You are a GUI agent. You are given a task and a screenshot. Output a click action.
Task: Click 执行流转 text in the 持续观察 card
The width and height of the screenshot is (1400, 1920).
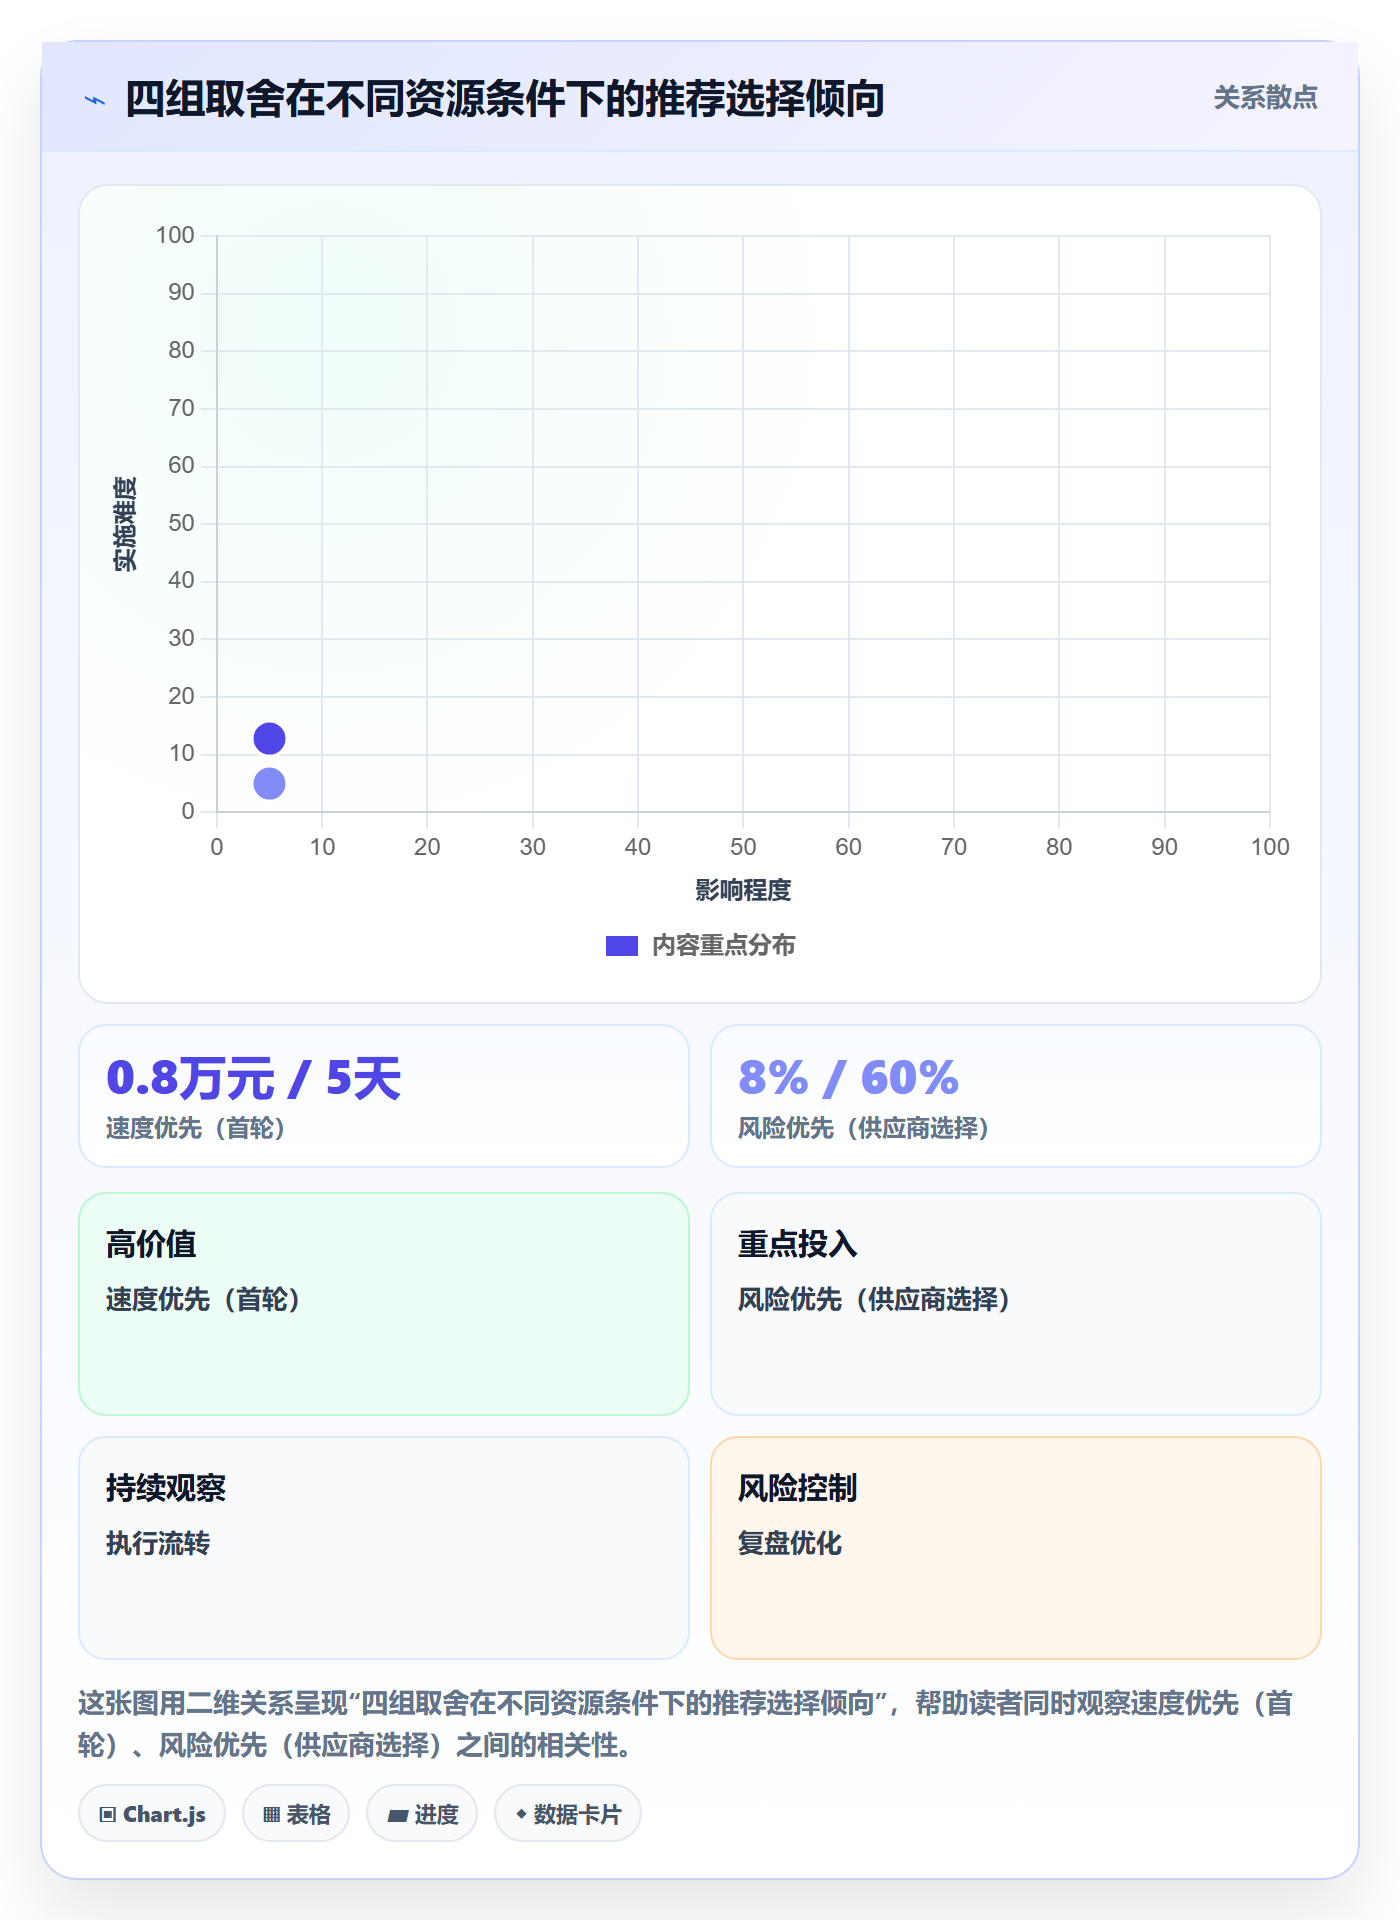click(158, 1543)
